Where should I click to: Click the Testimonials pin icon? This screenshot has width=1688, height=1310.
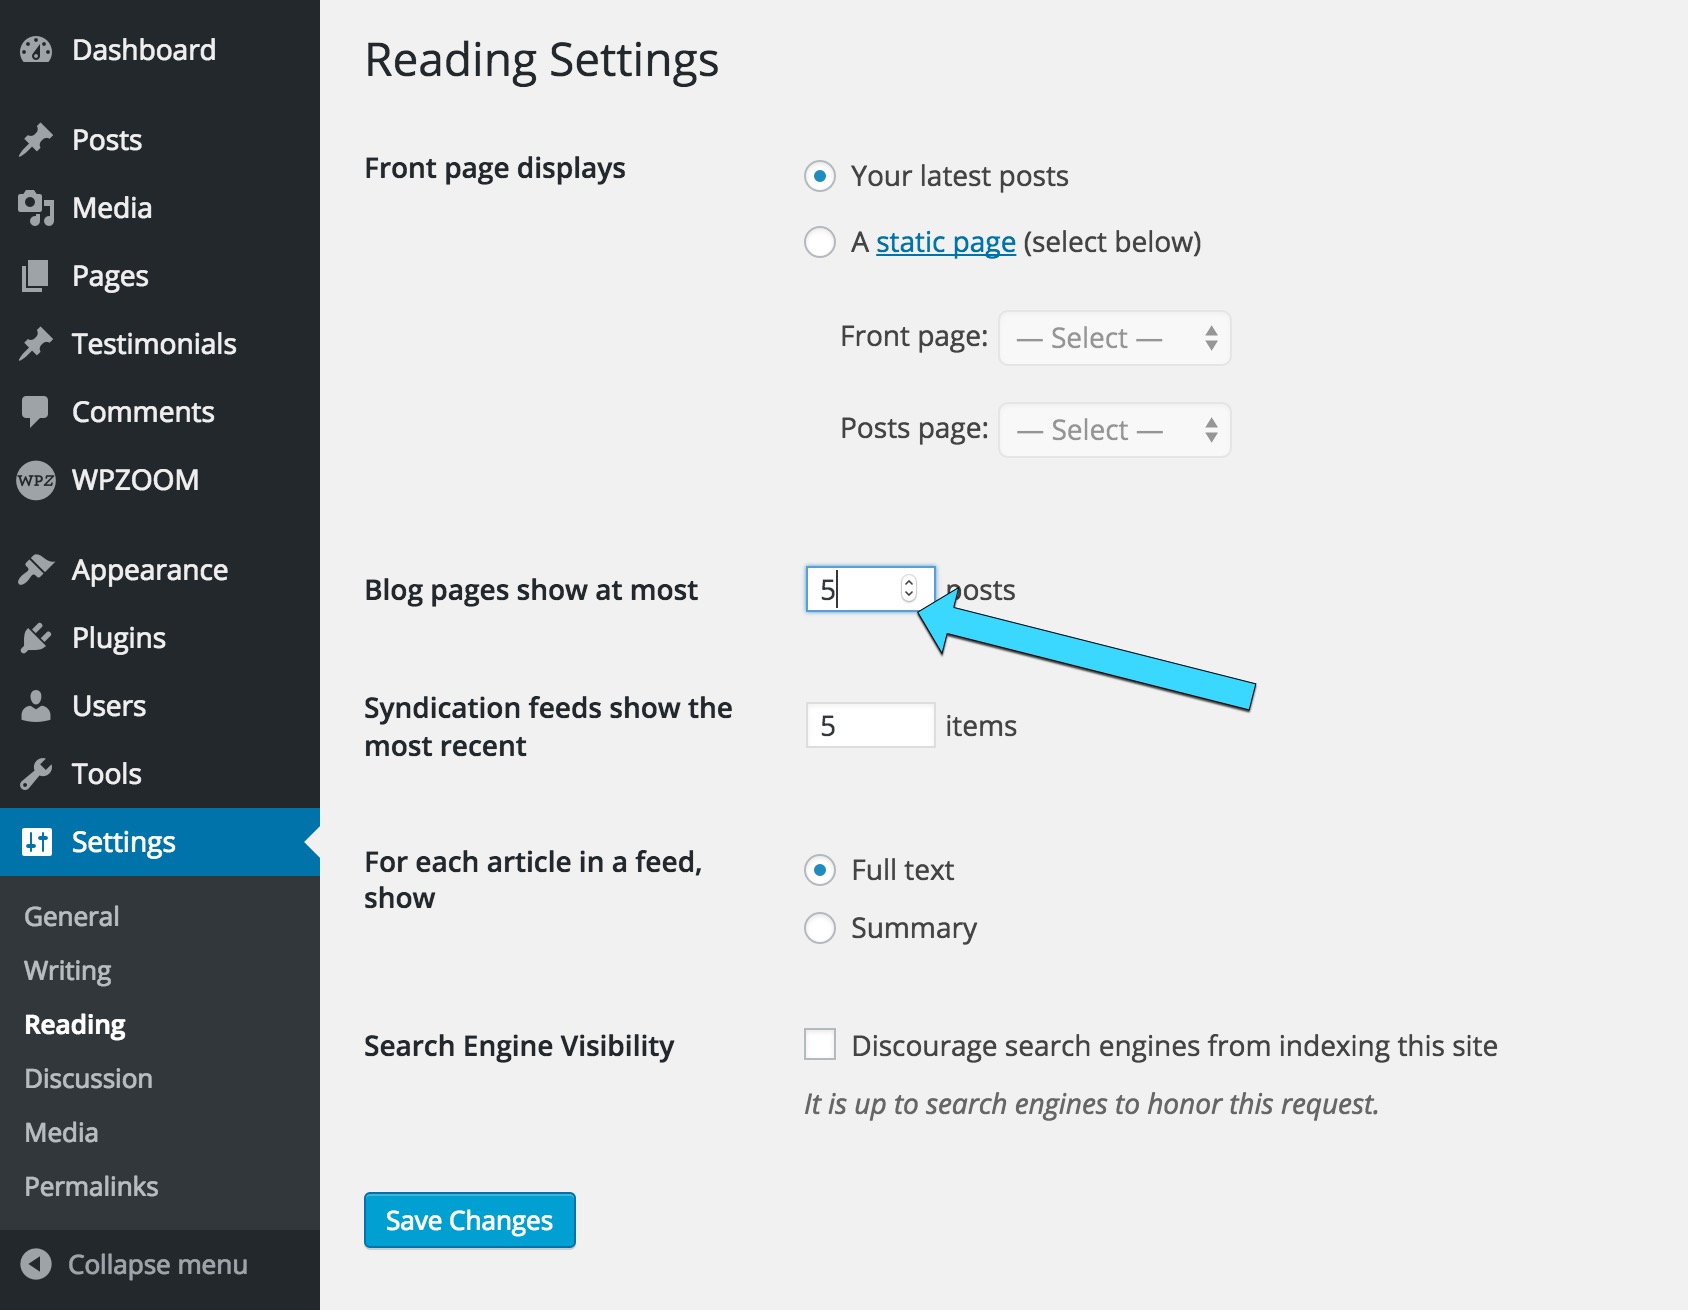point(36,344)
